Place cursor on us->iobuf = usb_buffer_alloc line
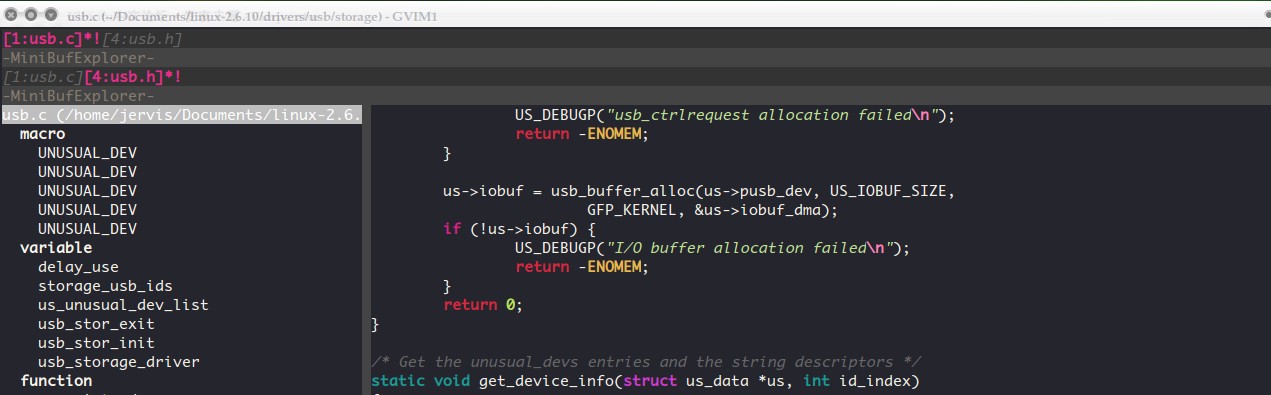 [x=699, y=191]
